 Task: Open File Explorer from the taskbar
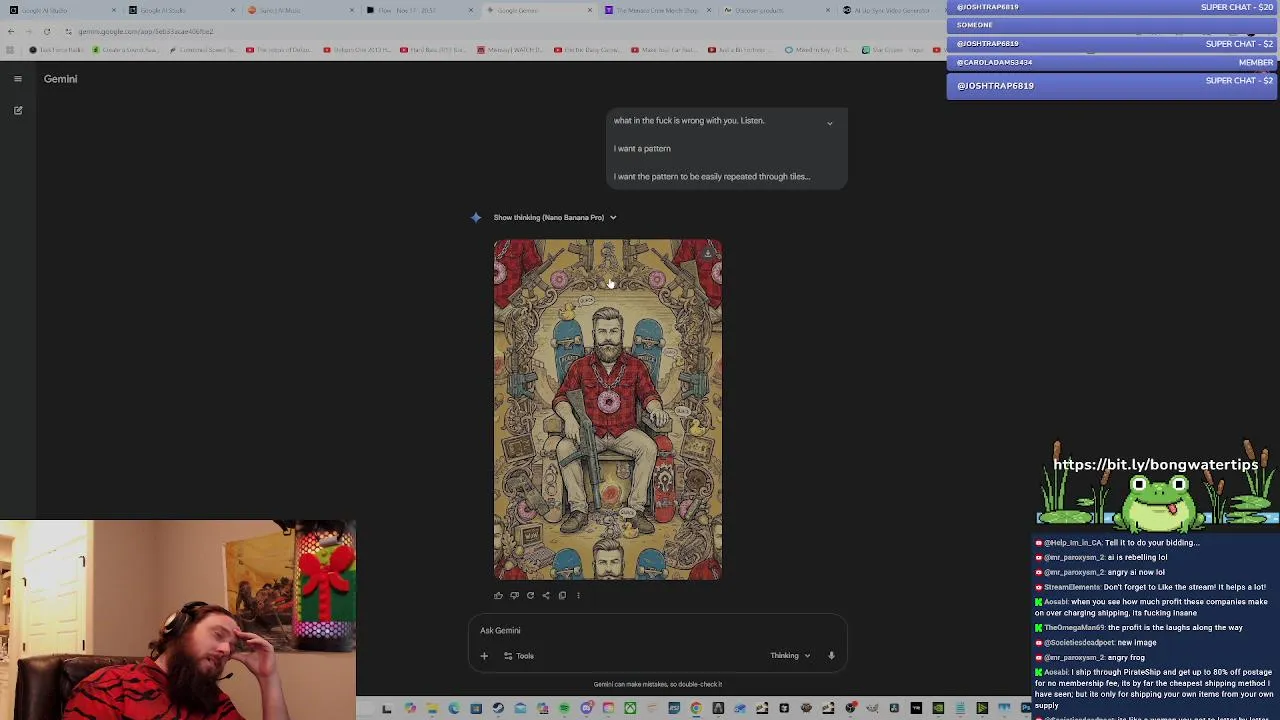pyautogui.click(x=432, y=709)
